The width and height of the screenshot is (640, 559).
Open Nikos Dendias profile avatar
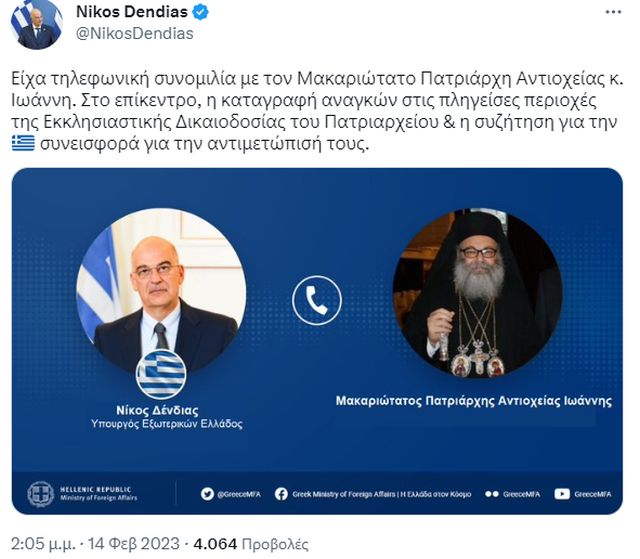point(37,24)
